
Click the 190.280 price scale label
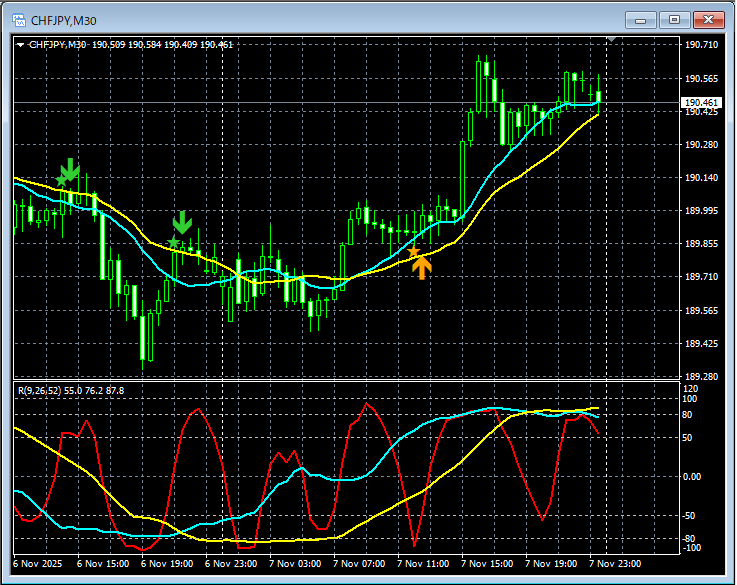click(x=701, y=145)
